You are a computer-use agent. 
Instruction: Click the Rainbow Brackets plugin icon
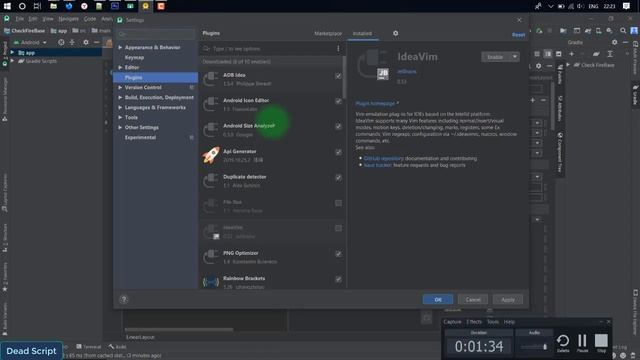[211, 282]
